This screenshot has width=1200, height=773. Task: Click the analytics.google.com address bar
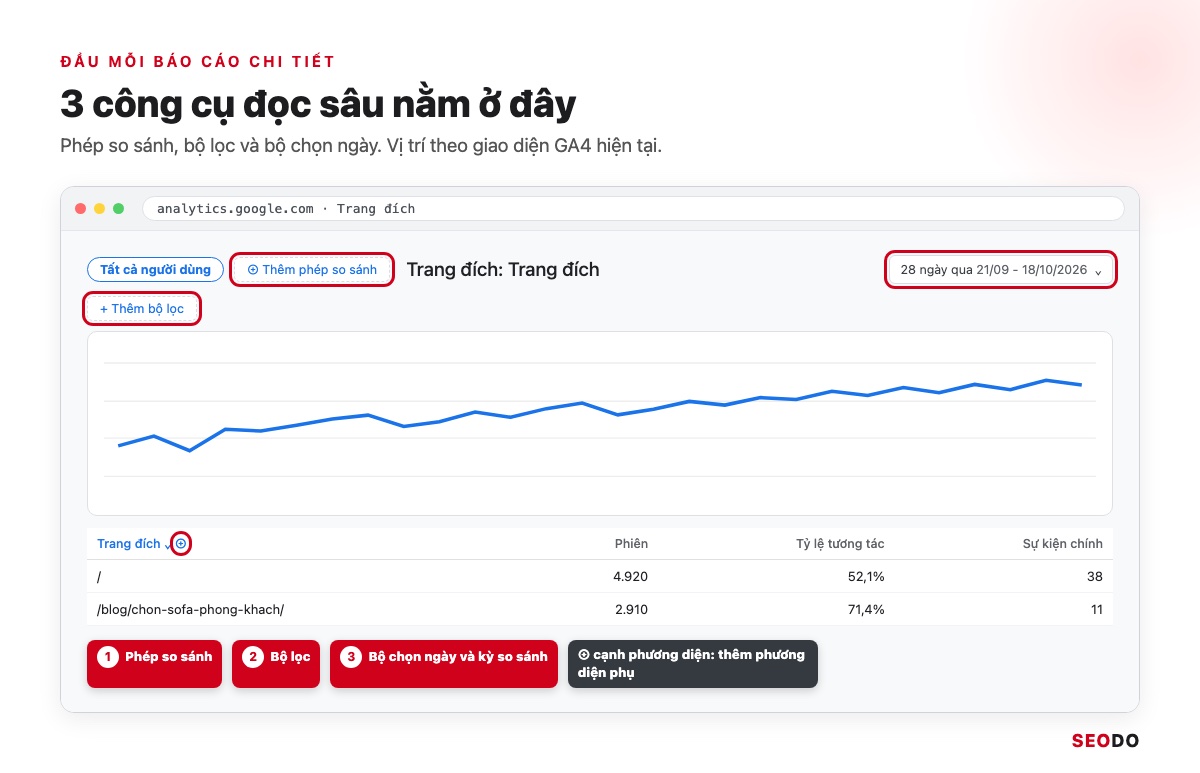tap(633, 209)
